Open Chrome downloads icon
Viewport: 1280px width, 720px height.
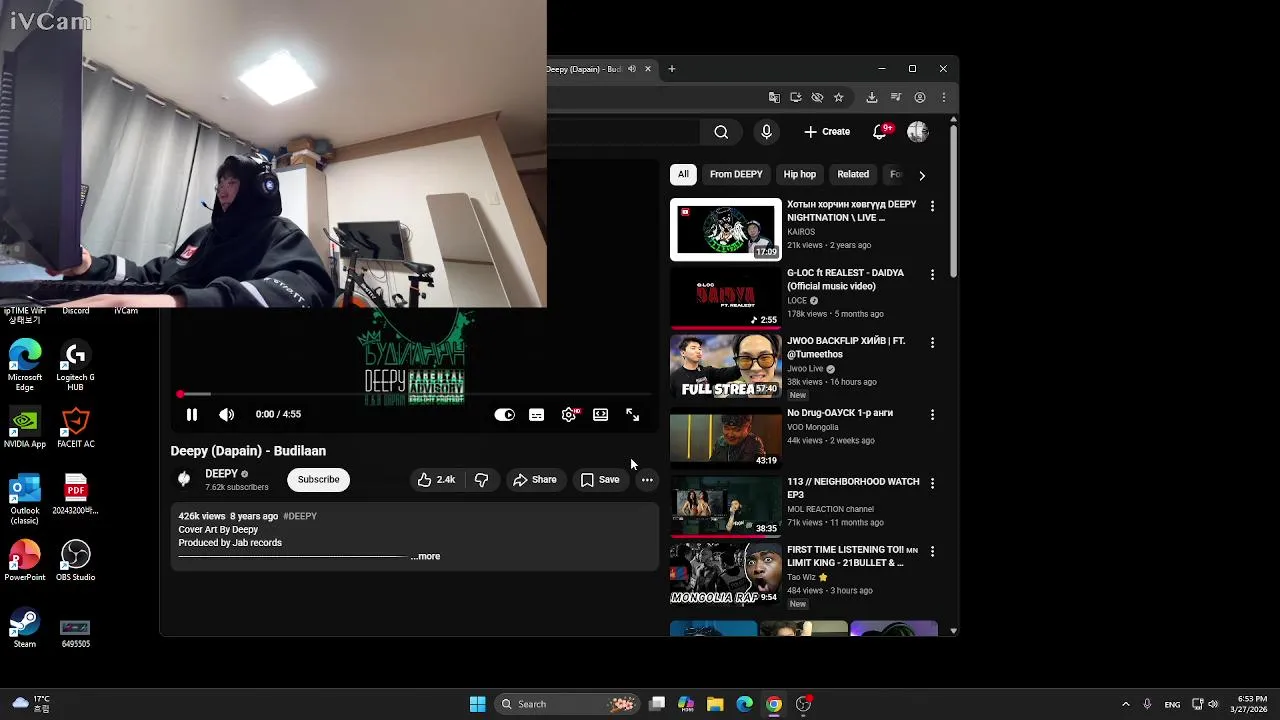tap(872, 97)
